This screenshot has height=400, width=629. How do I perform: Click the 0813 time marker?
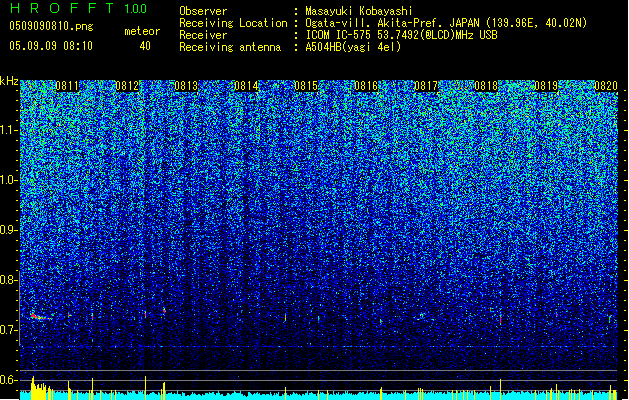tap(186, 86)
